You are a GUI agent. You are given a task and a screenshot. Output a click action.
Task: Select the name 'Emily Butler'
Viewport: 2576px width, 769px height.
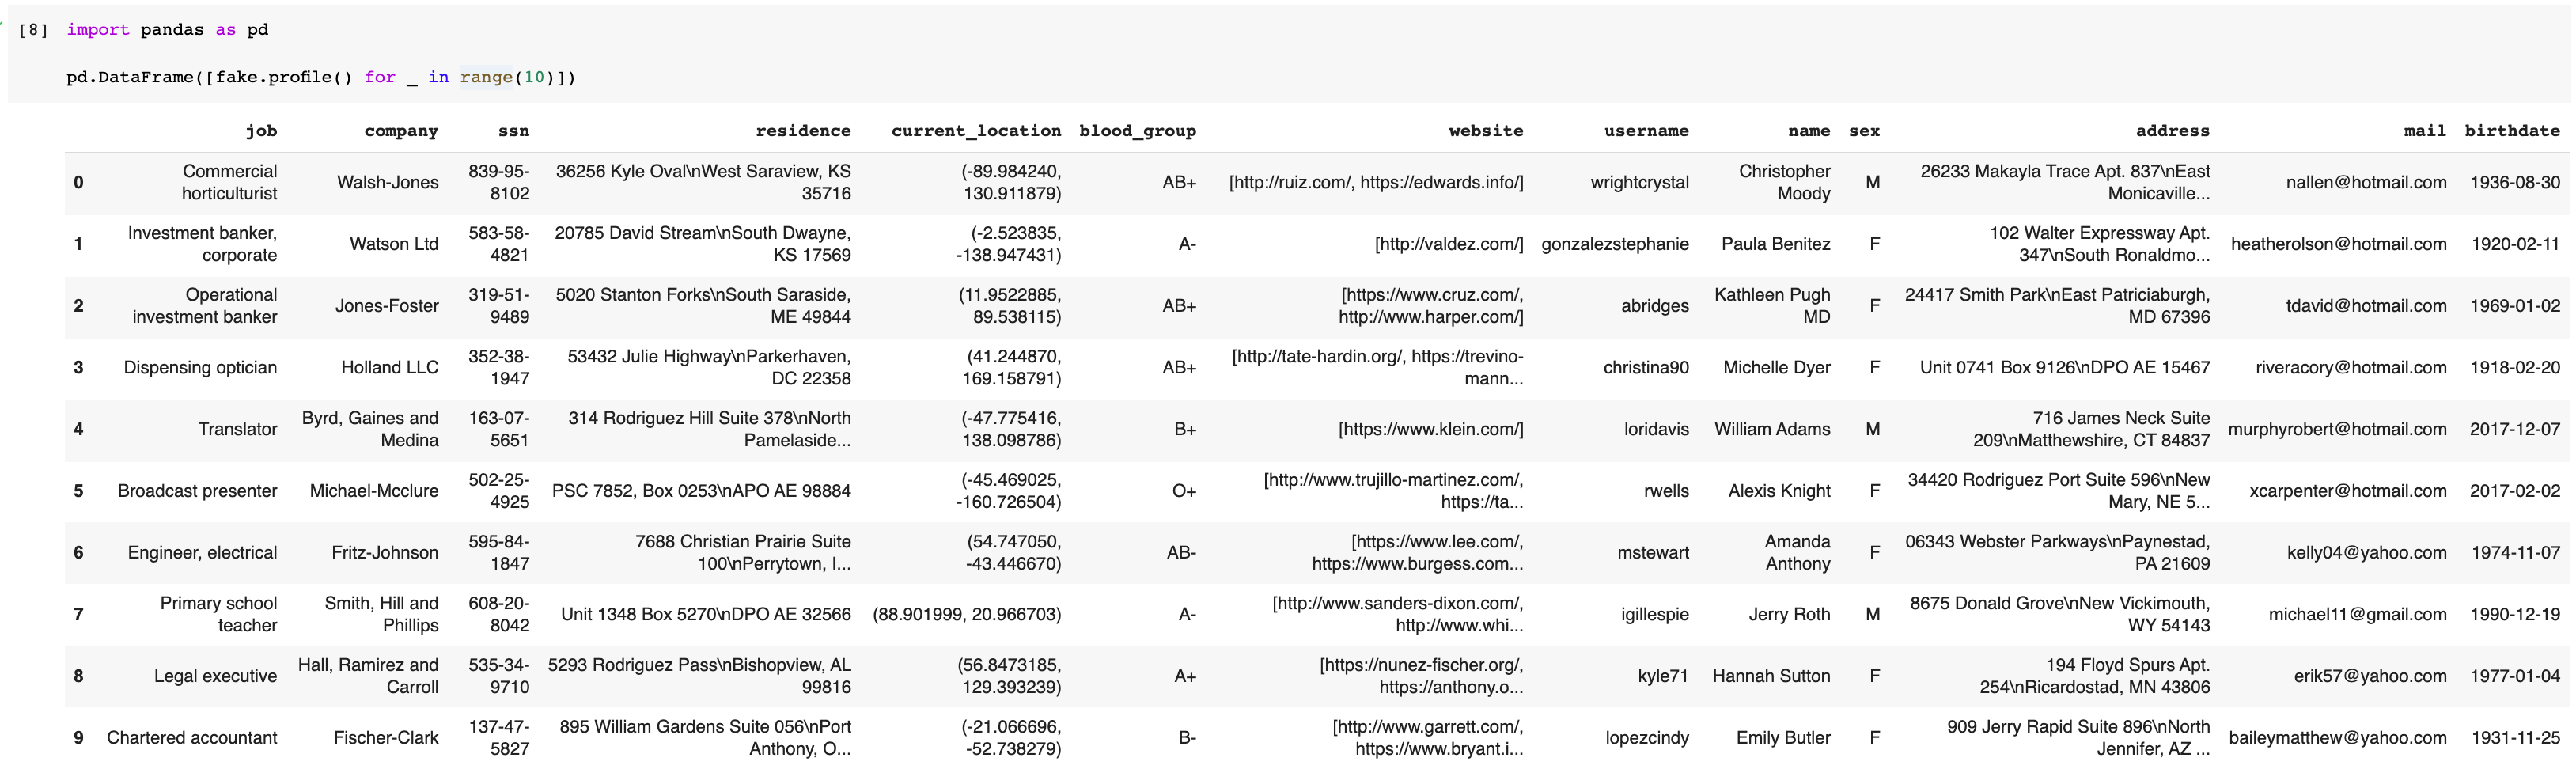[x=1783, y=738]
